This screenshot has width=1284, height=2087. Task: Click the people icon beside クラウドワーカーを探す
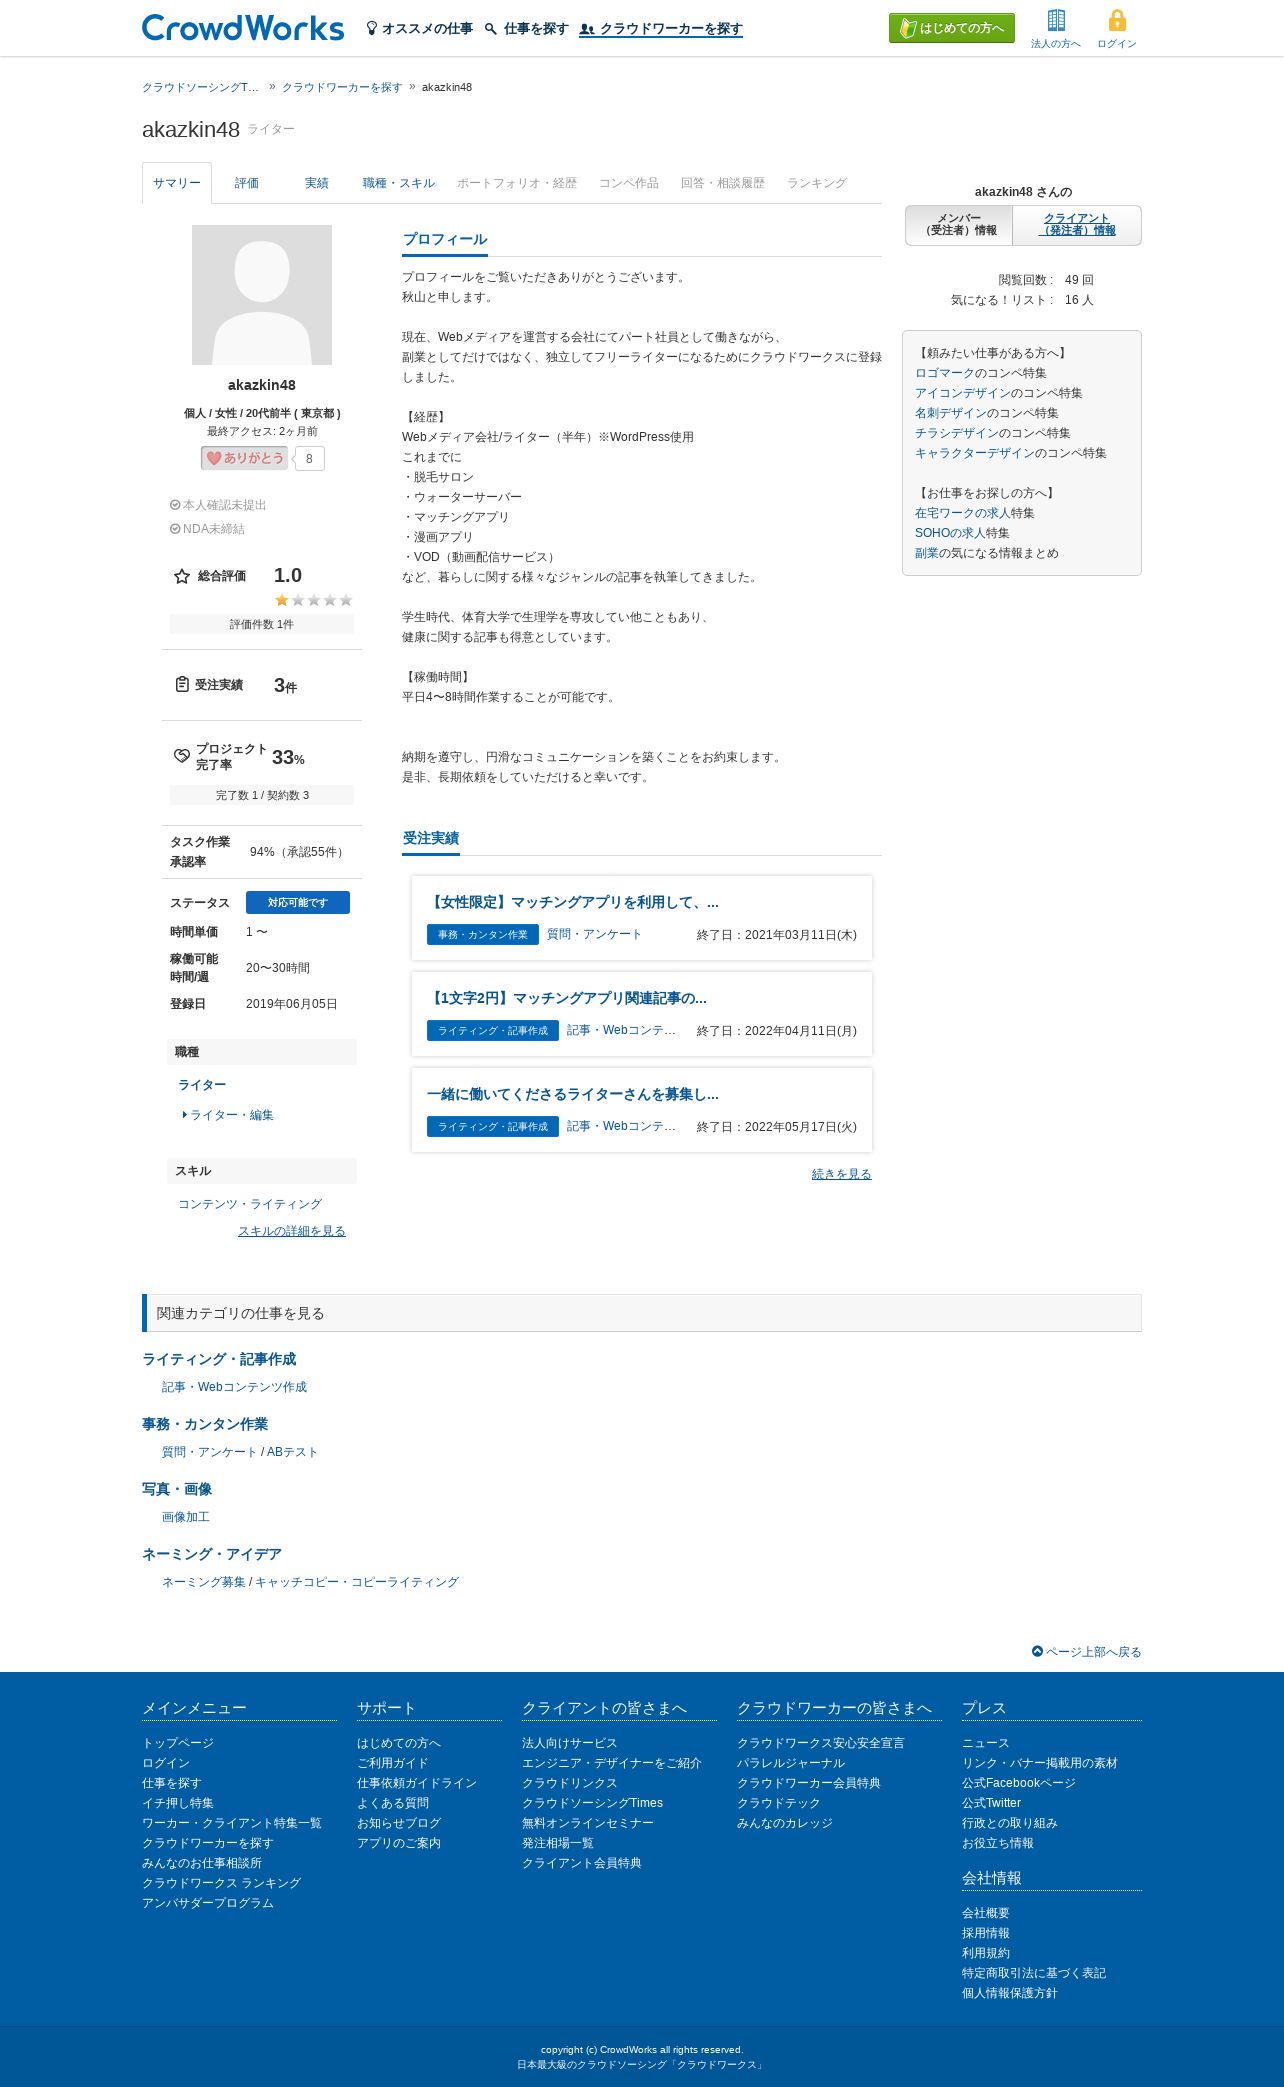tap(587, 29)
